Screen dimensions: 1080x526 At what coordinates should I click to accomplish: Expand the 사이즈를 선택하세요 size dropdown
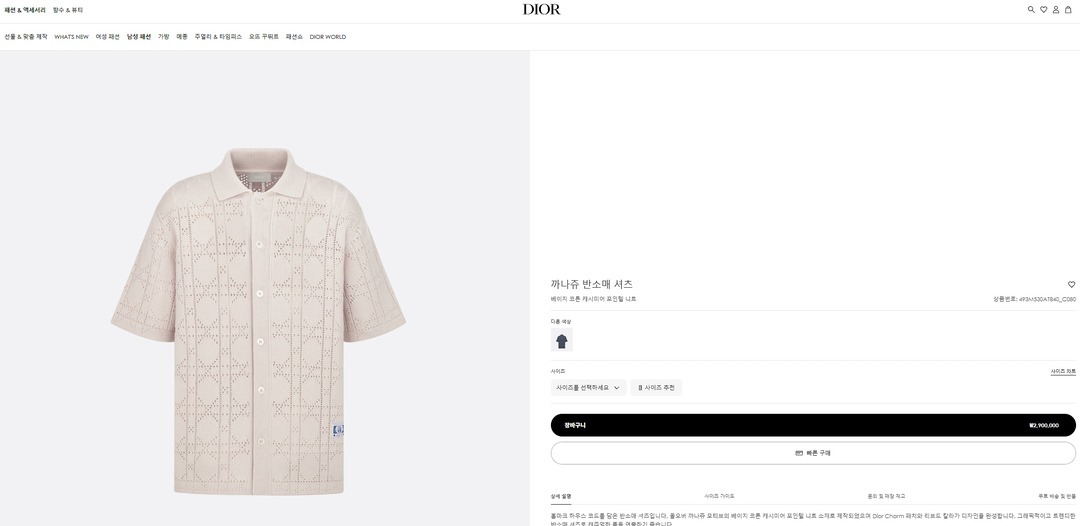[588, 387]
